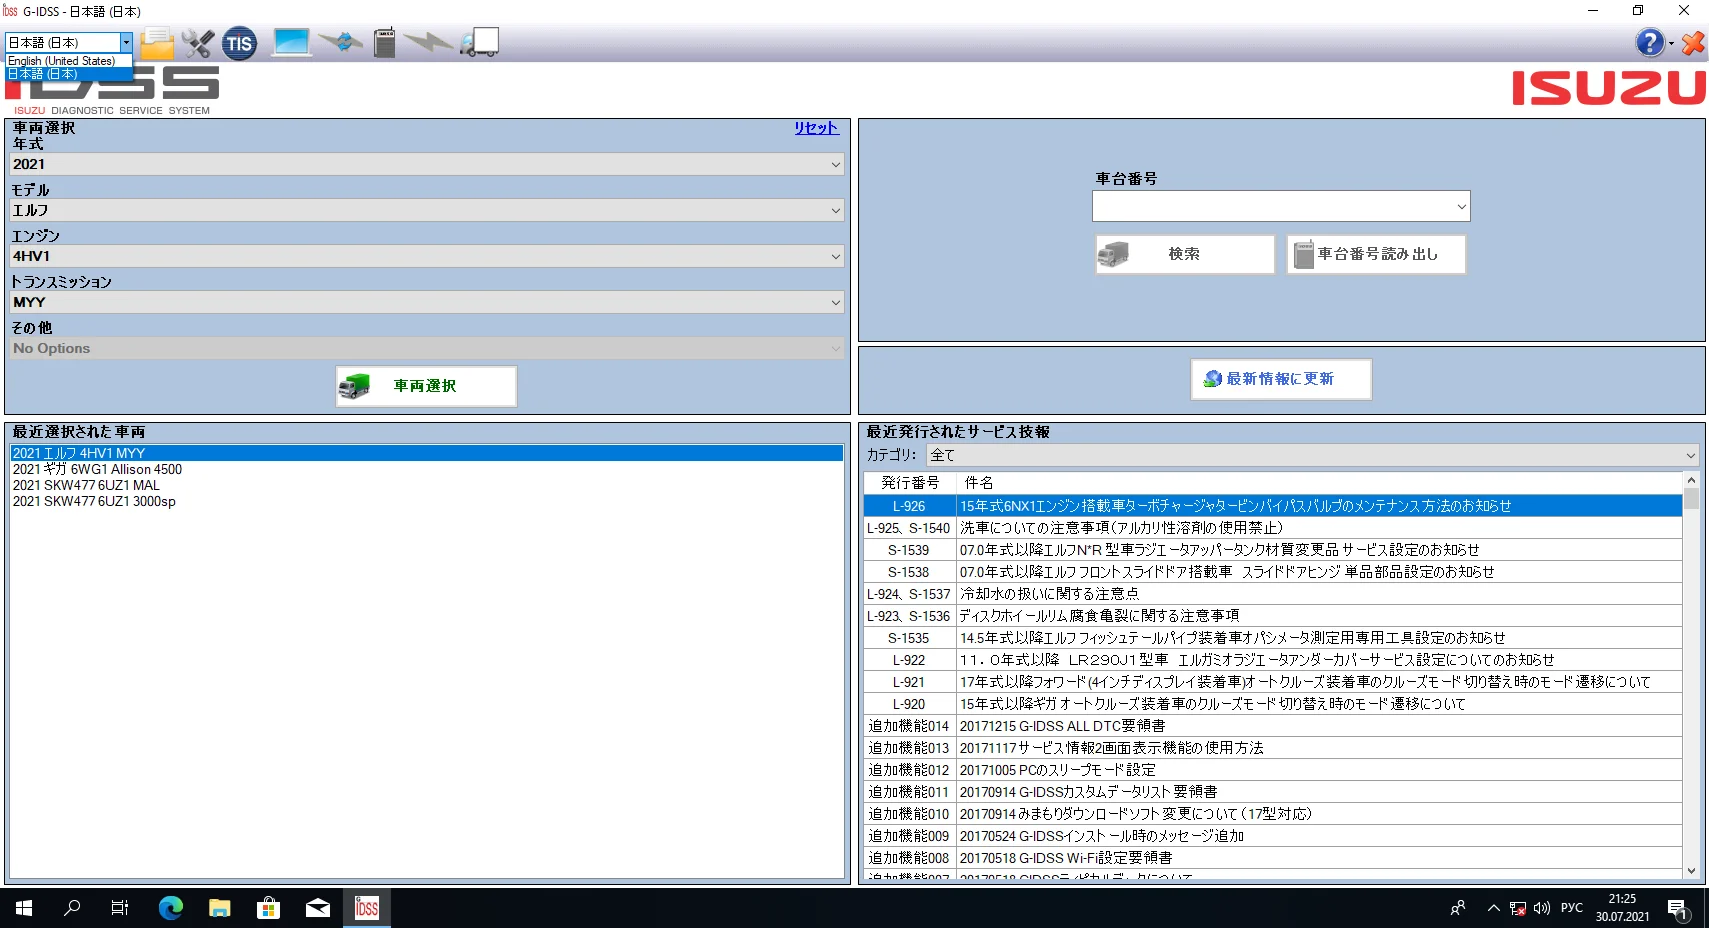Click the handheld scan device toolbar icon
The image size is (1709, 928).
tap(385, 42)
